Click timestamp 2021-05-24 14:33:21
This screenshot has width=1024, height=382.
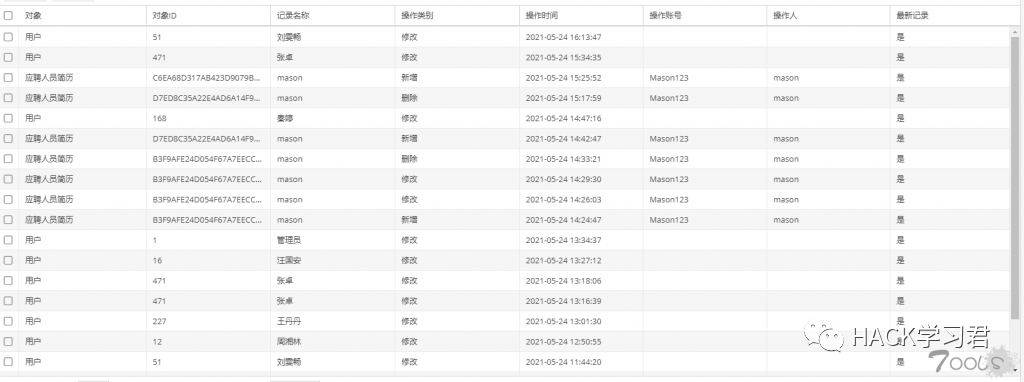pyautogui.click(x=564, y=159)
